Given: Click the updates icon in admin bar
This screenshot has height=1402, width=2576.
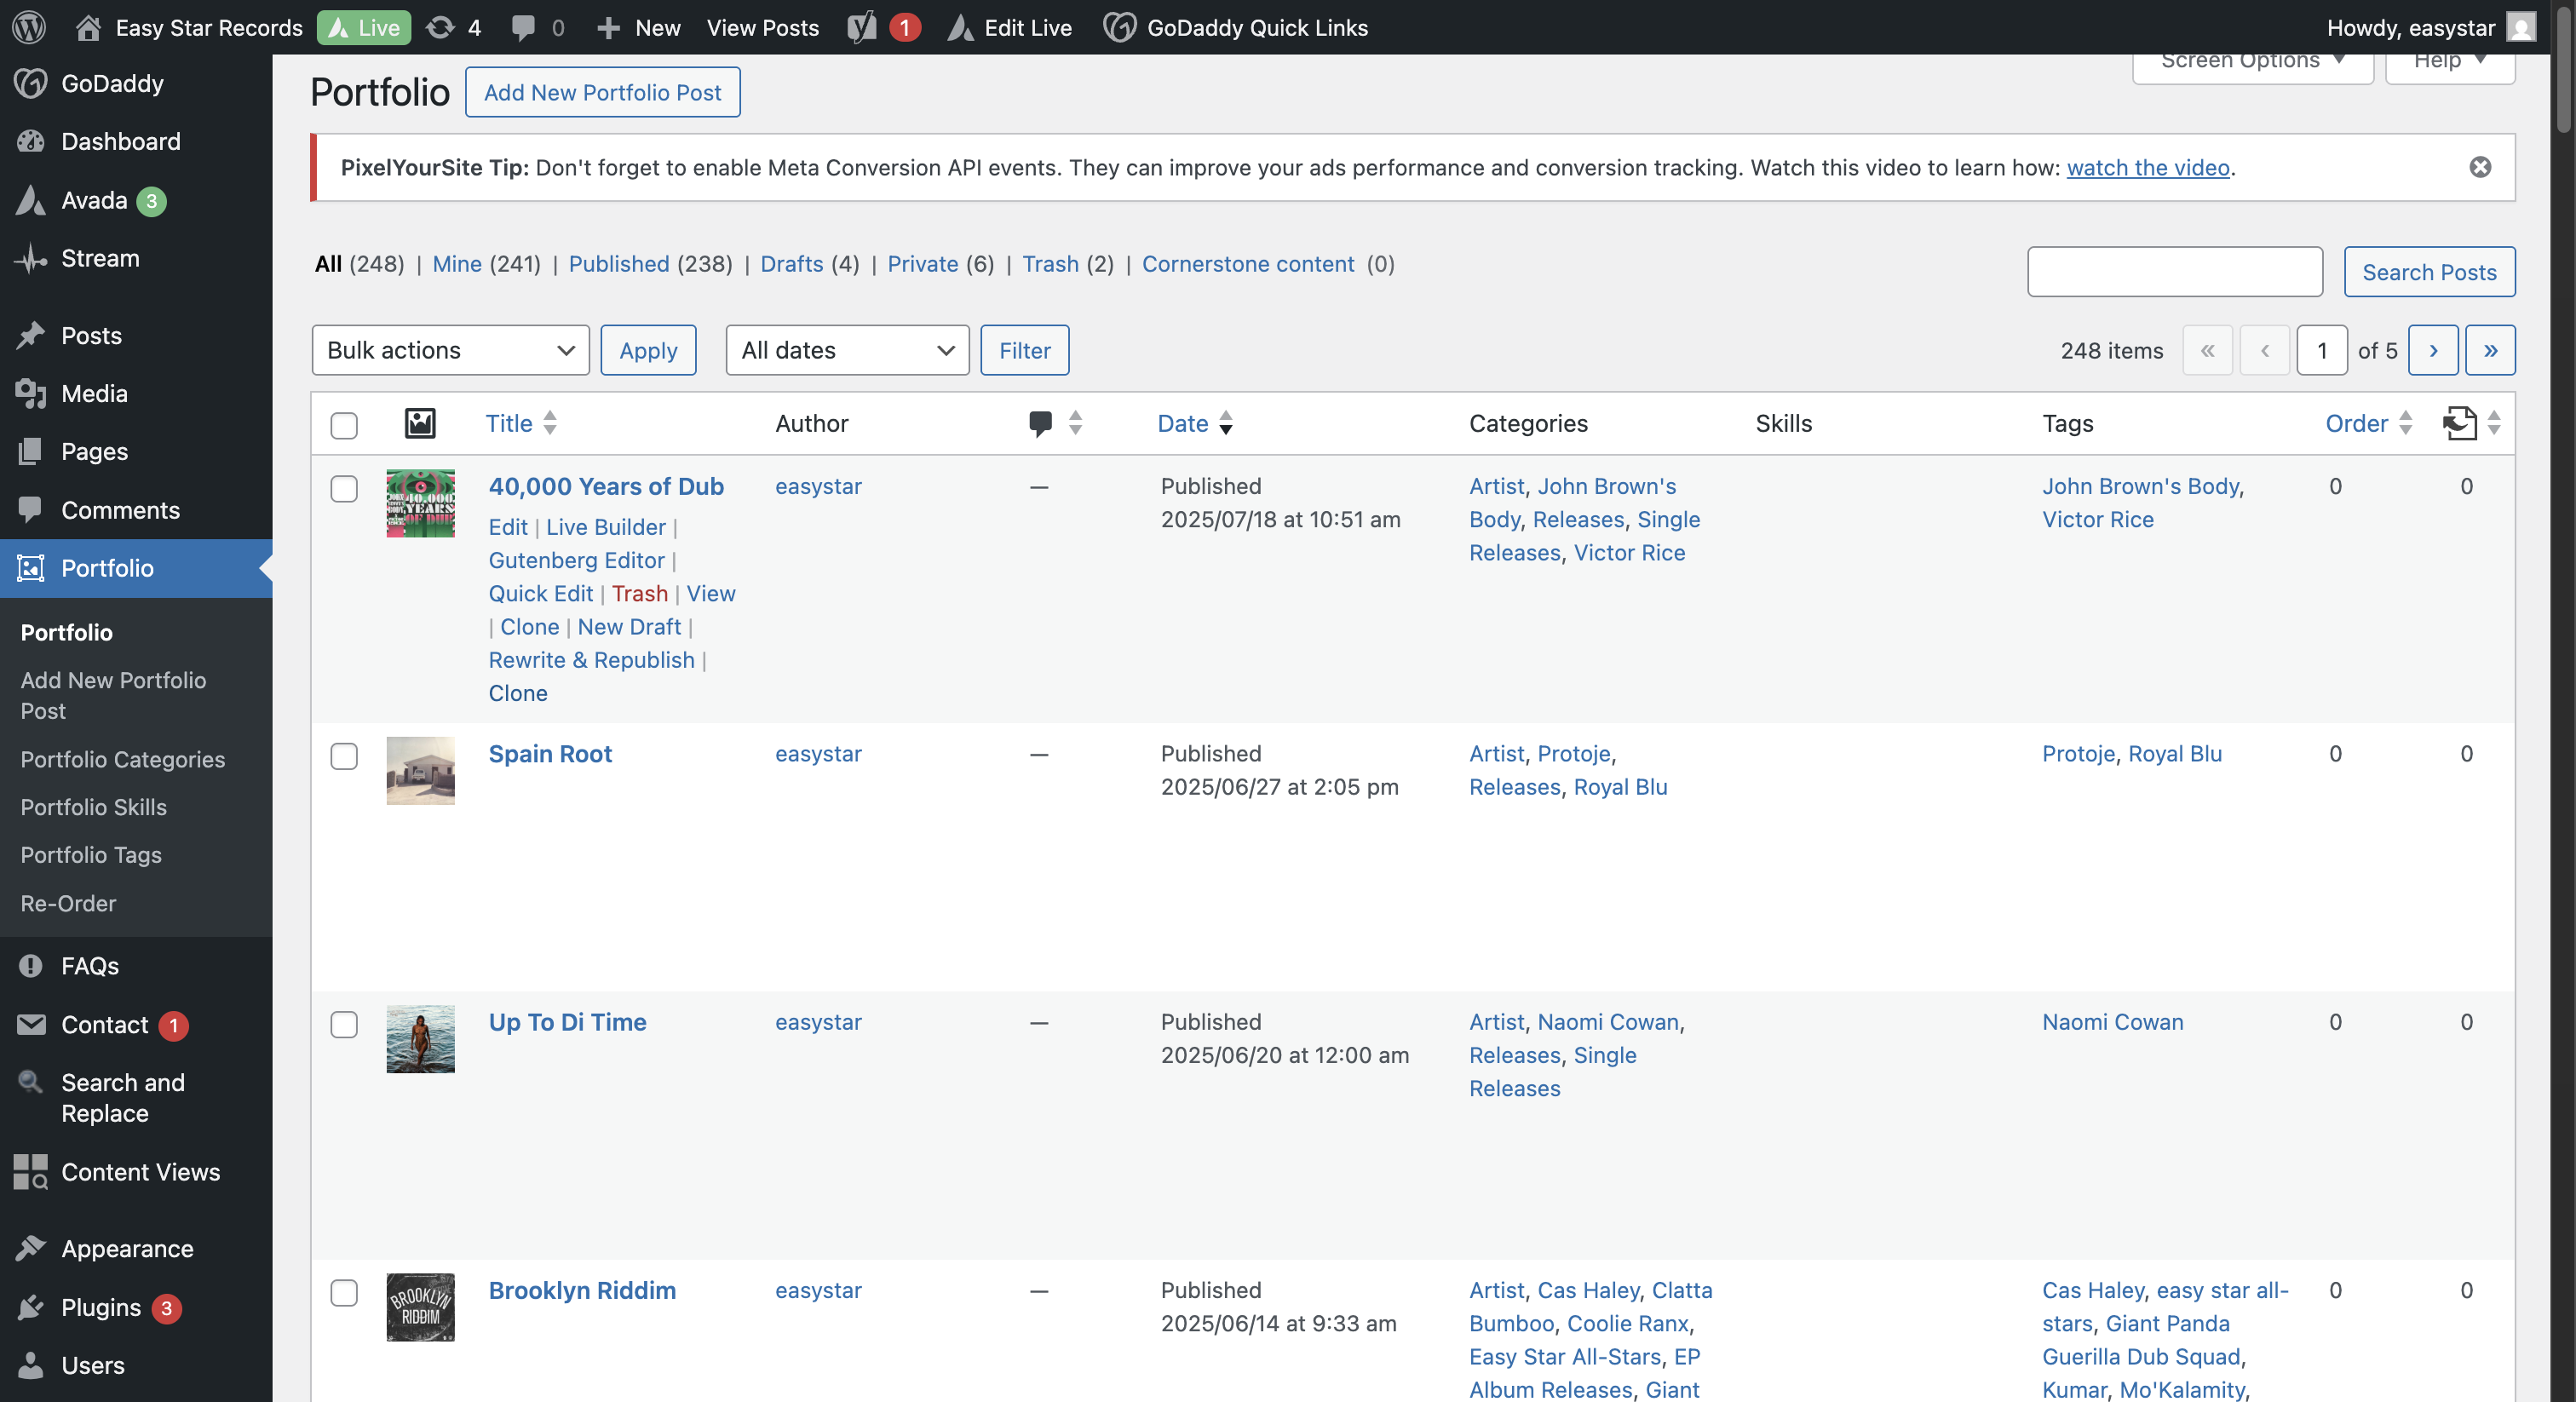Looking at the screenshot, I should pyautogui.click(x=441, y=27).
